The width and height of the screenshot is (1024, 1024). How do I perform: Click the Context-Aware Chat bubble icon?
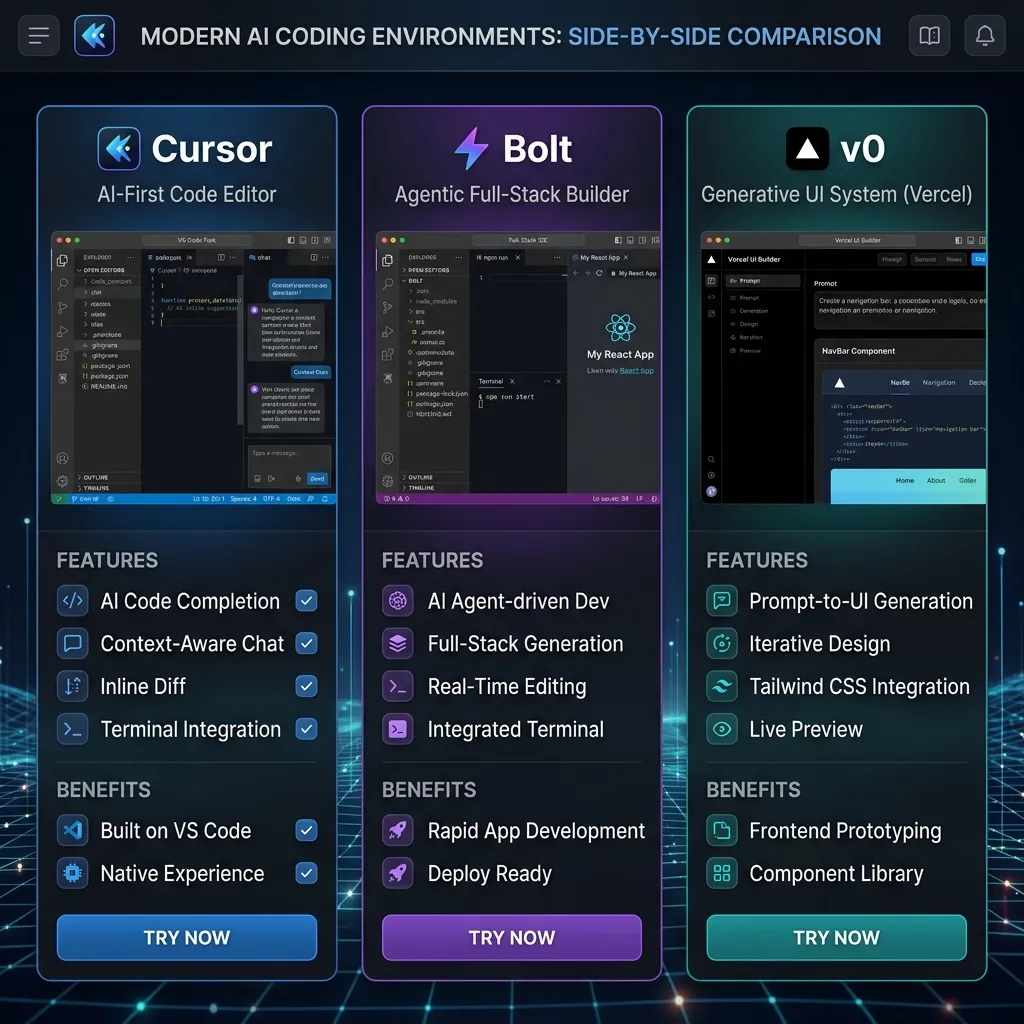point(72,643)
